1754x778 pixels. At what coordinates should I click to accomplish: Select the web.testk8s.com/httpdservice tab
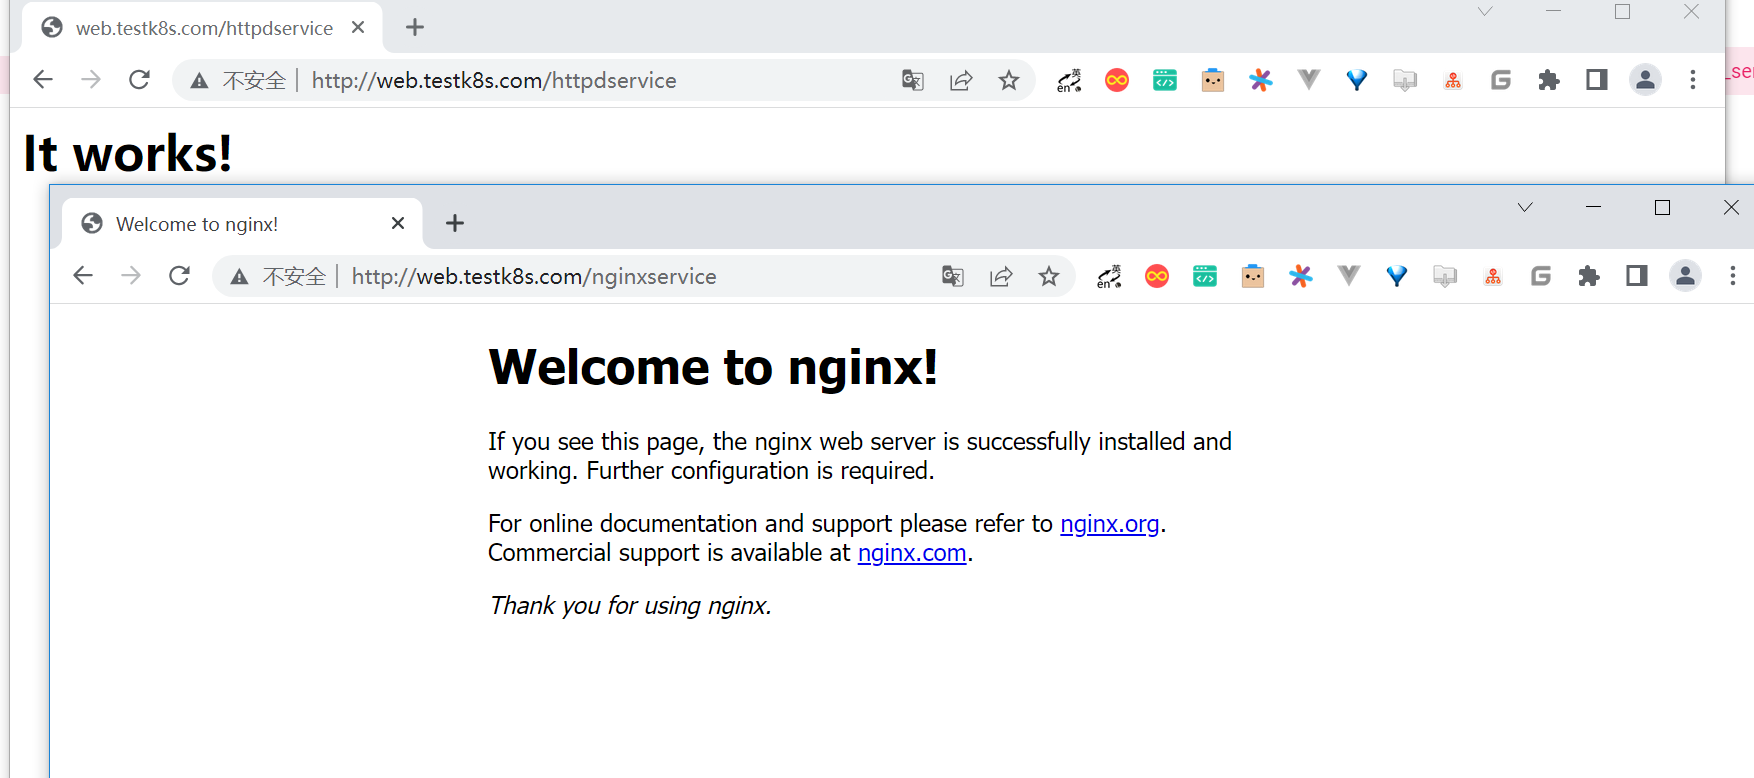click(x=202, y=28)
